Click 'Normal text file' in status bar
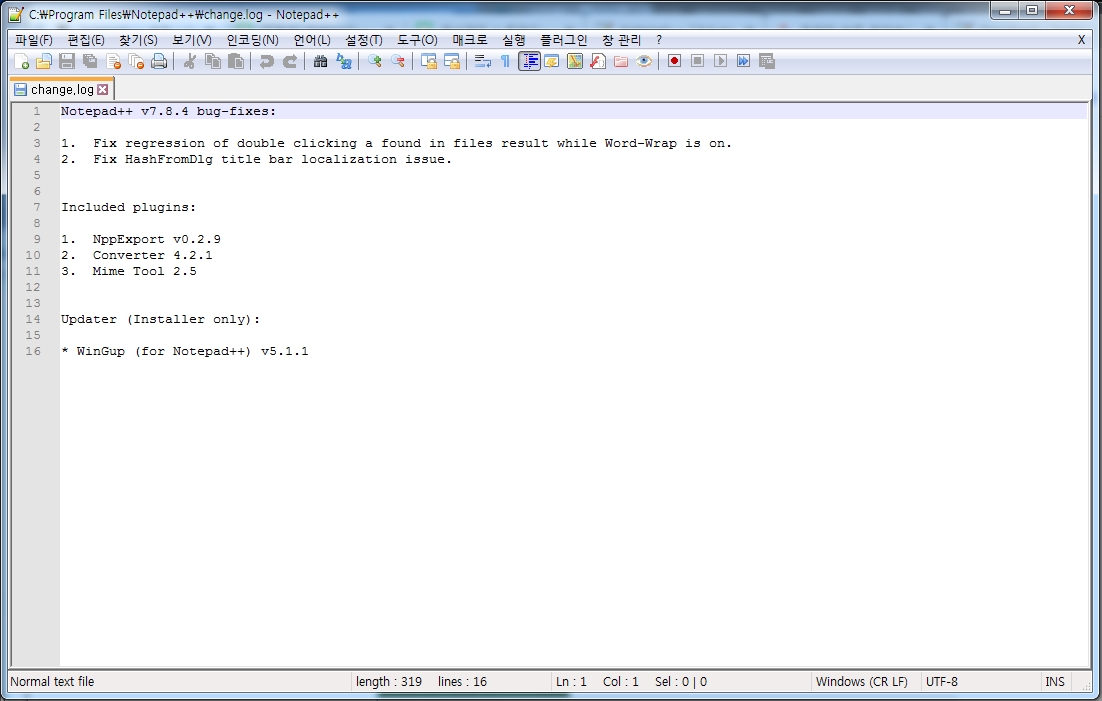 coord(52,681)
